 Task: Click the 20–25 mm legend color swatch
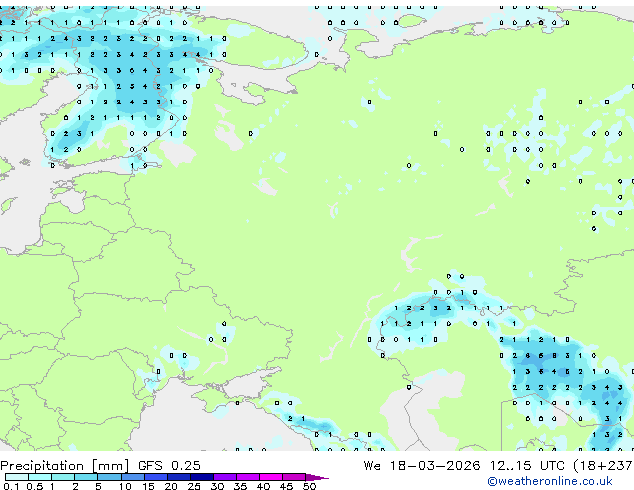pyautogui.click(x=179, y=477)
